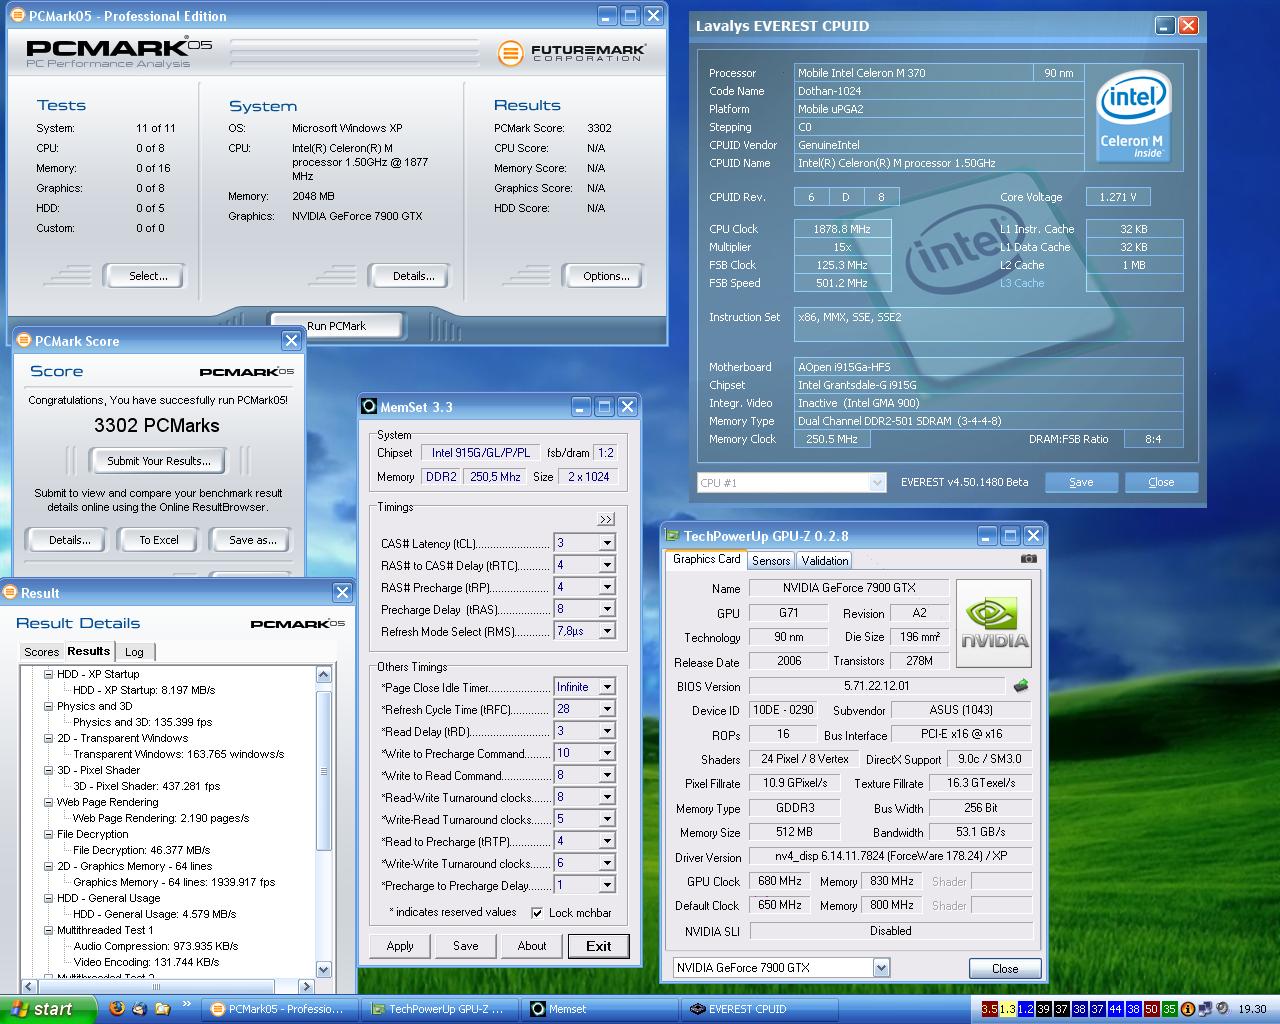The image size is (1280, 1024).
Task: Click the MemSet Apply button
Action: [400, 946]
